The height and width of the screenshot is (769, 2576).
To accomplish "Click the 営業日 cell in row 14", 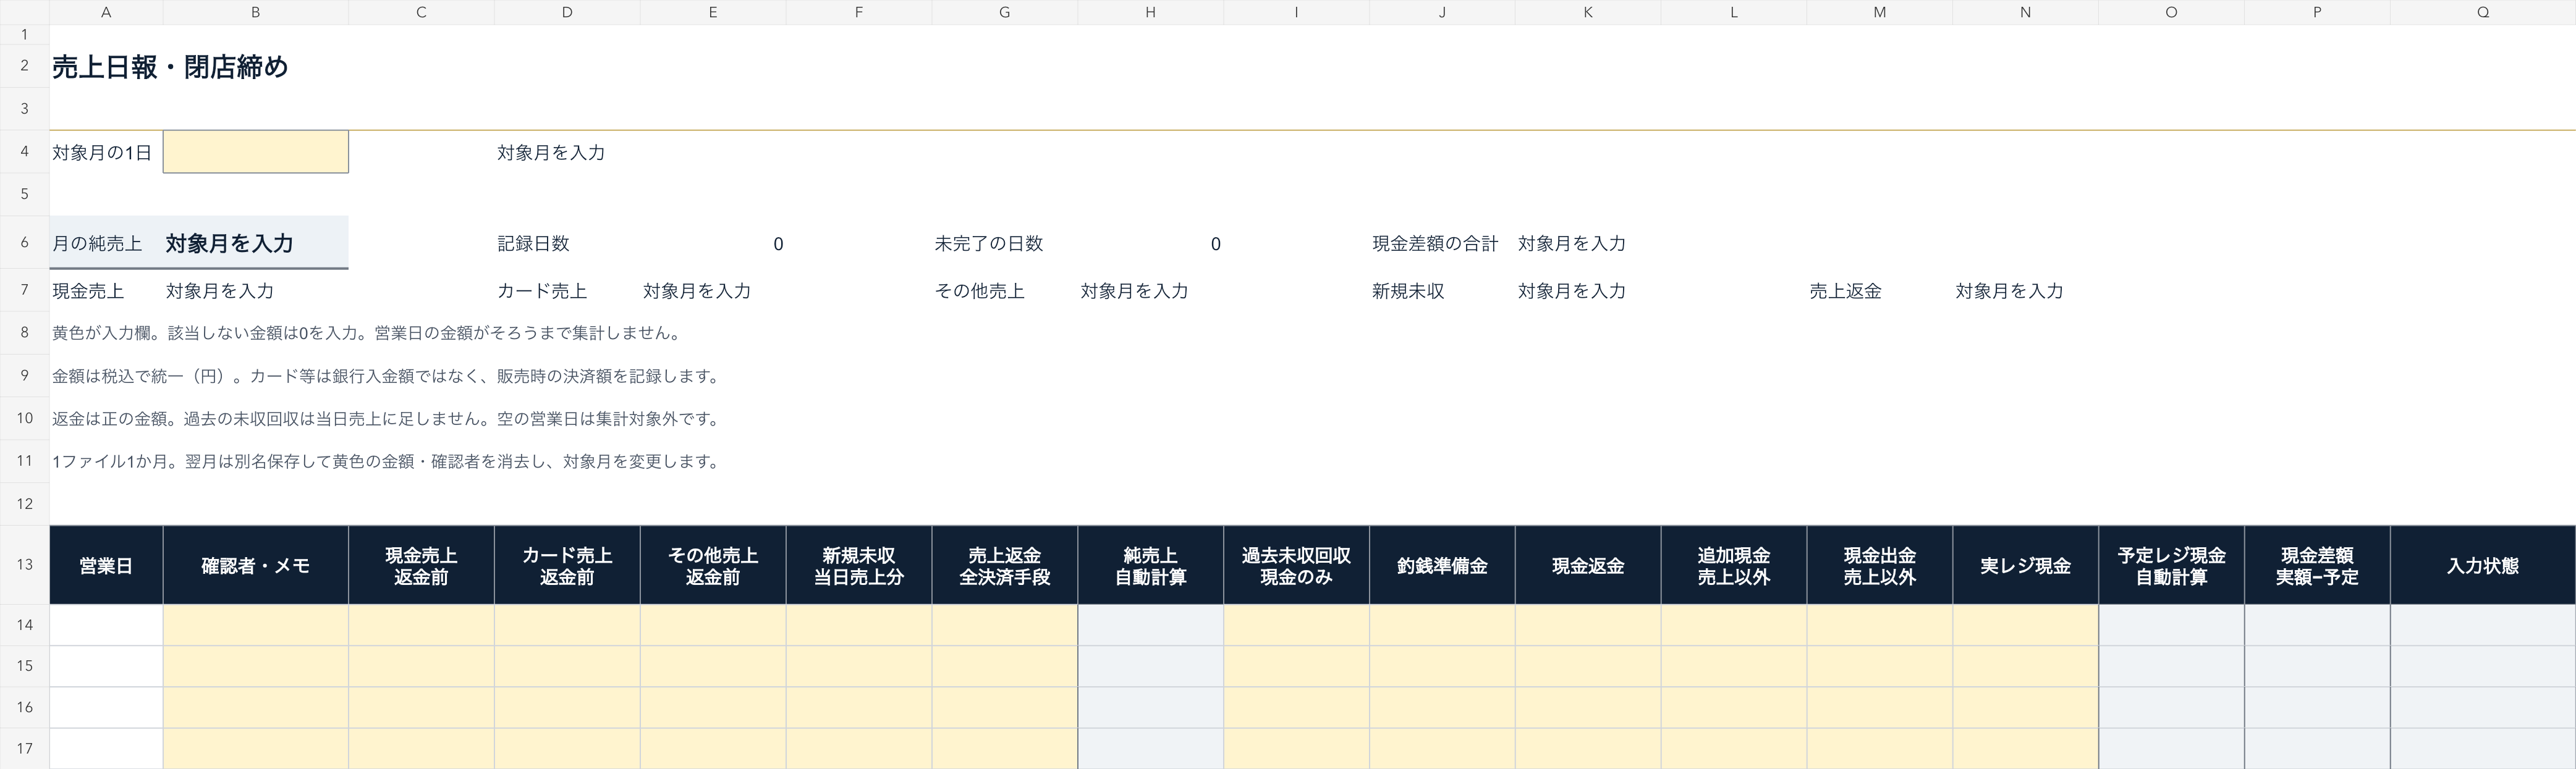I will (106, 625).
